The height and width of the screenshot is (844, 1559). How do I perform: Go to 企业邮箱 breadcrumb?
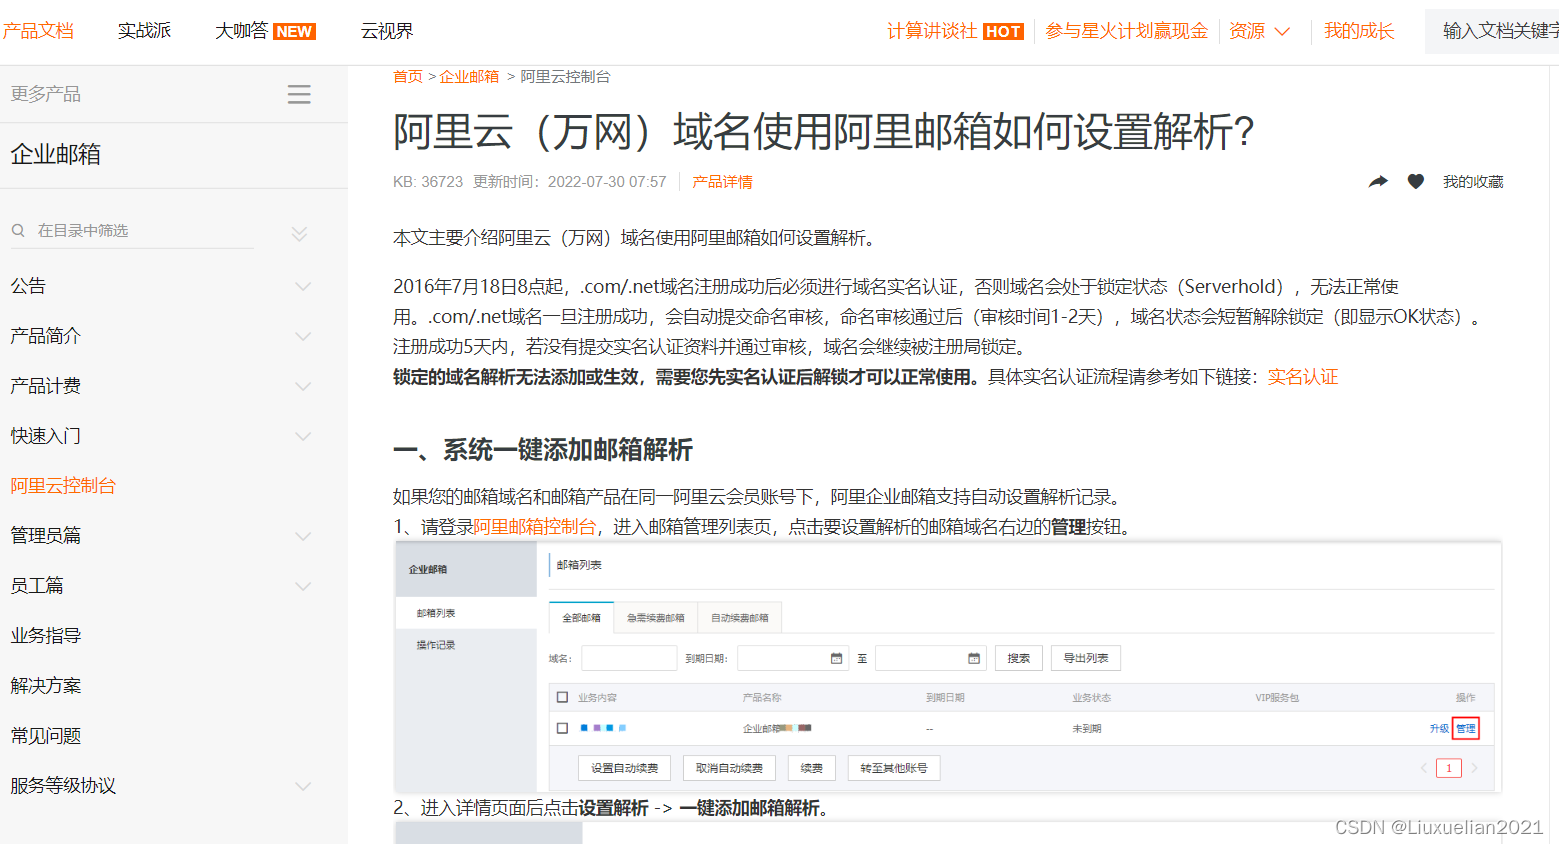tap(469, 76)
